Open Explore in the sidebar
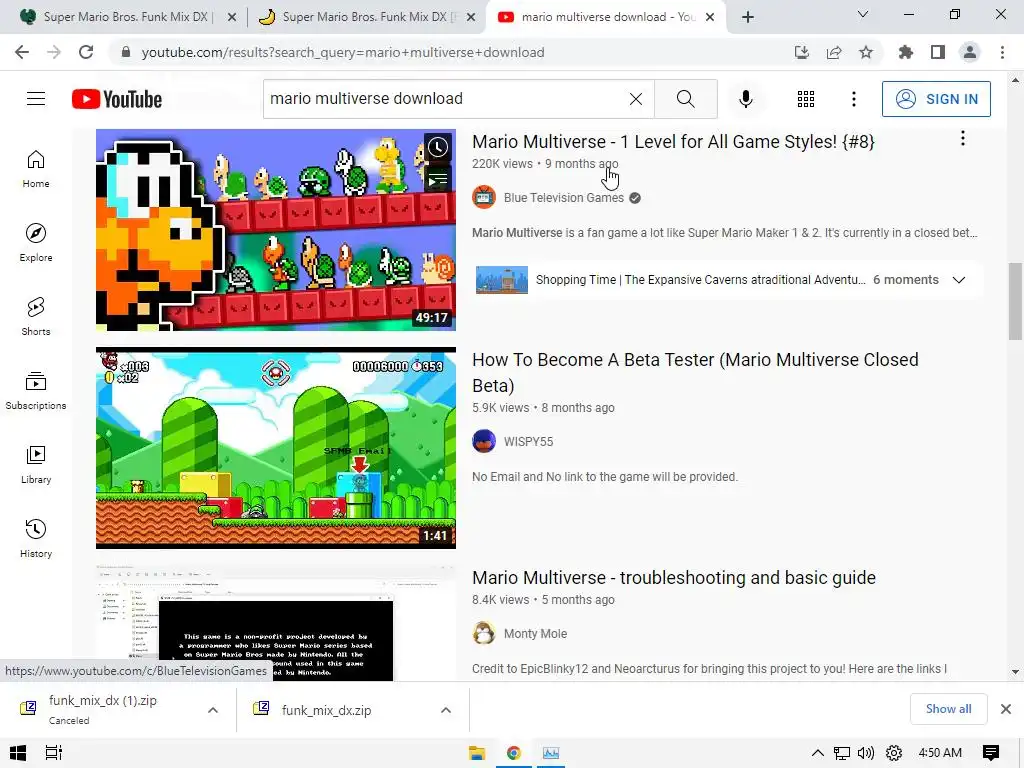This screenshot has width=1024, height=768. pos(36,242)
